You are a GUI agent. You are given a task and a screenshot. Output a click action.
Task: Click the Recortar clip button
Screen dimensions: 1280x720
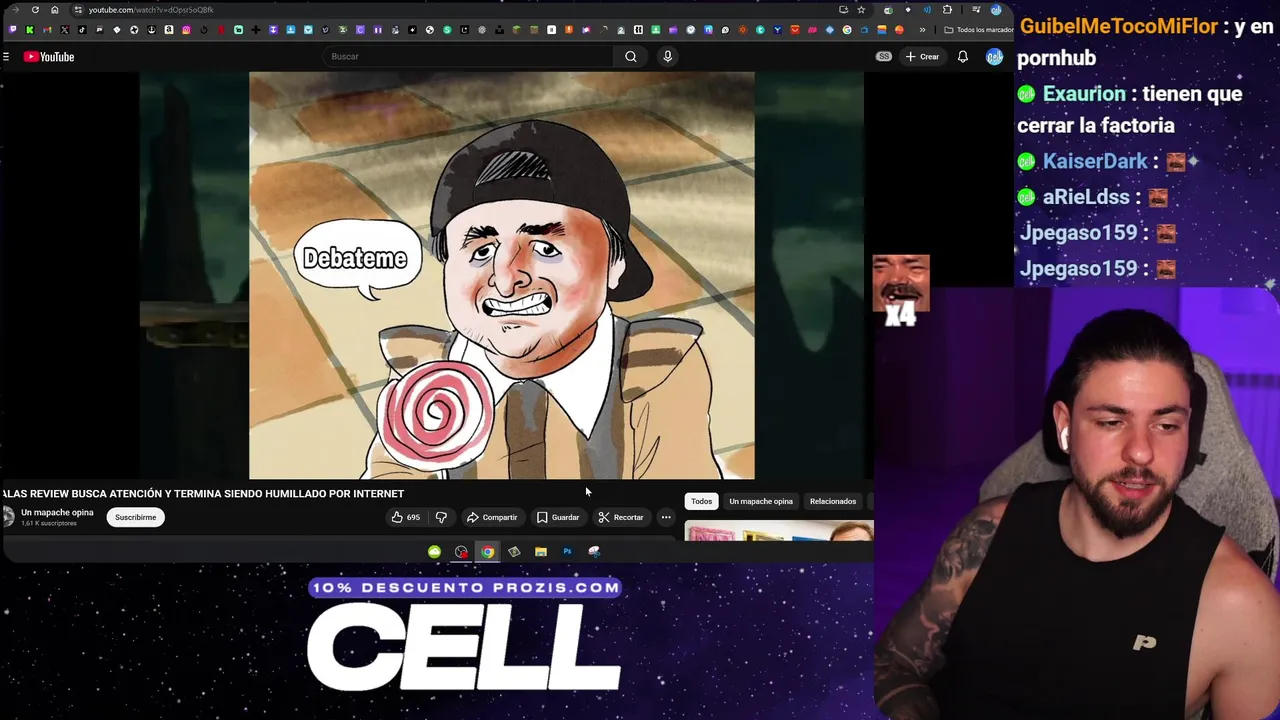pyautogui.click(x=621, y=517)
